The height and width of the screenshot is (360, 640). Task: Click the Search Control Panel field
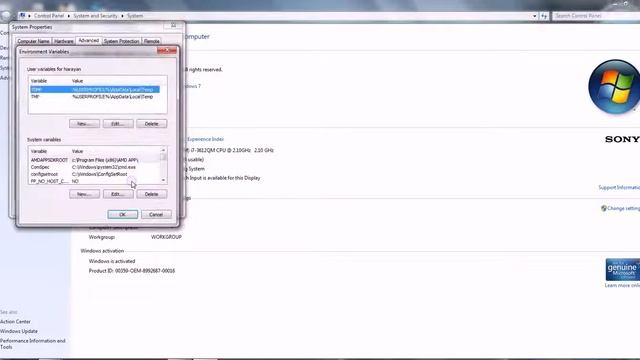(x=596, y=16)
